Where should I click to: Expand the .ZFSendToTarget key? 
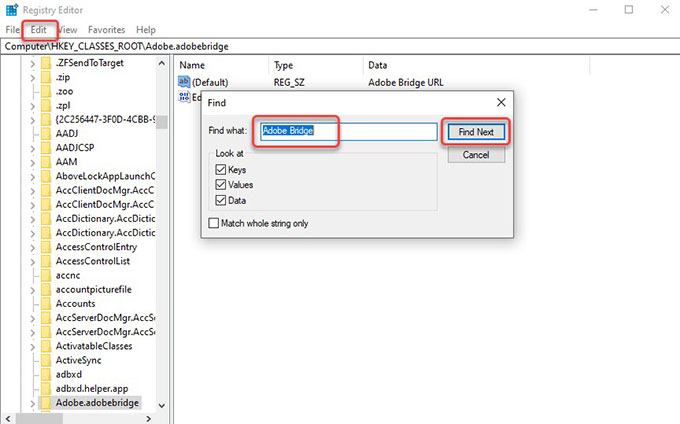33,63
